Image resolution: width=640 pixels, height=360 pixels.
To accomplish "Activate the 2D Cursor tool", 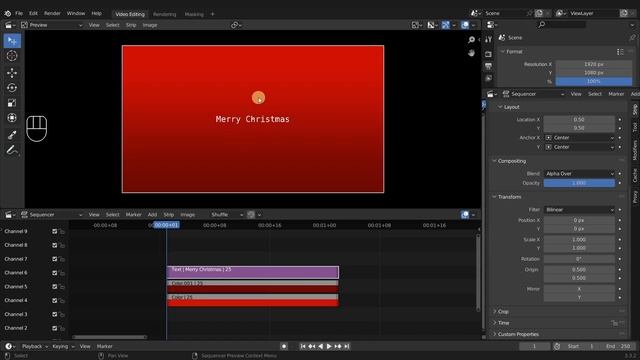I will (x=12, y=56).
